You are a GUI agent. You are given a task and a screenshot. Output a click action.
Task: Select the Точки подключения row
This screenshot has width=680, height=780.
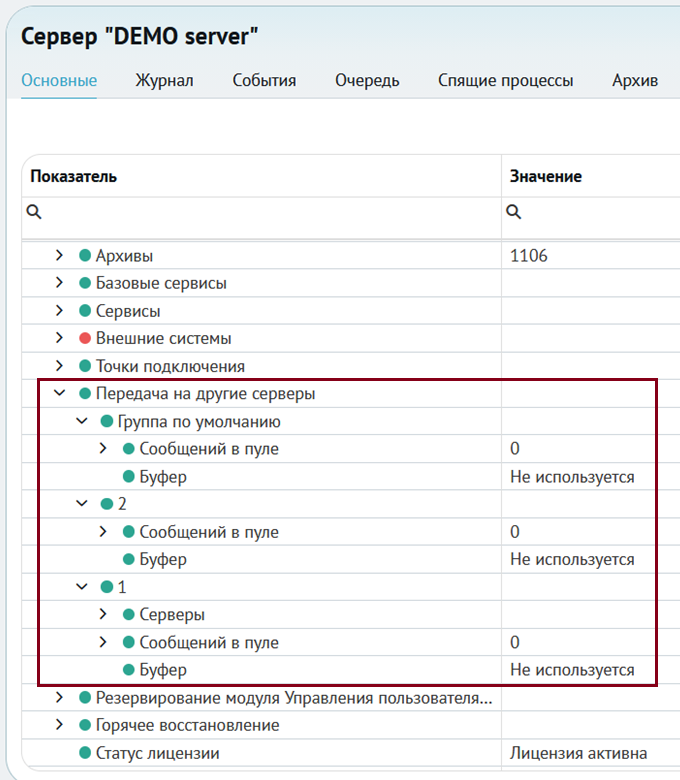262,366
